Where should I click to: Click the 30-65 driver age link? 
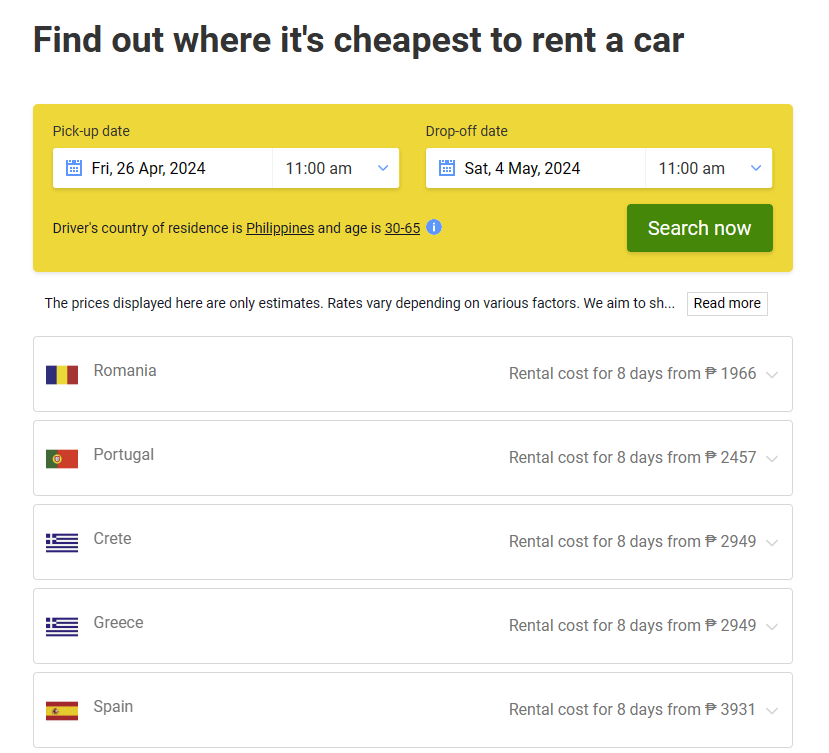402,228
